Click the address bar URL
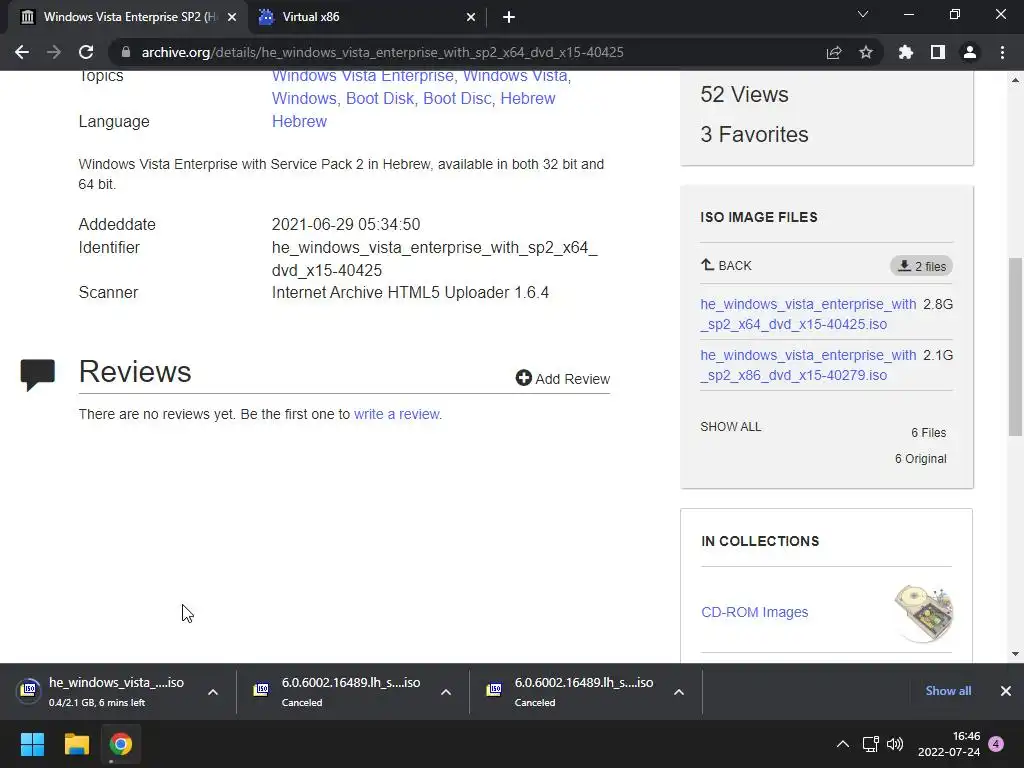The height and width of the screenshot is (768, 1024). (382, 52)
